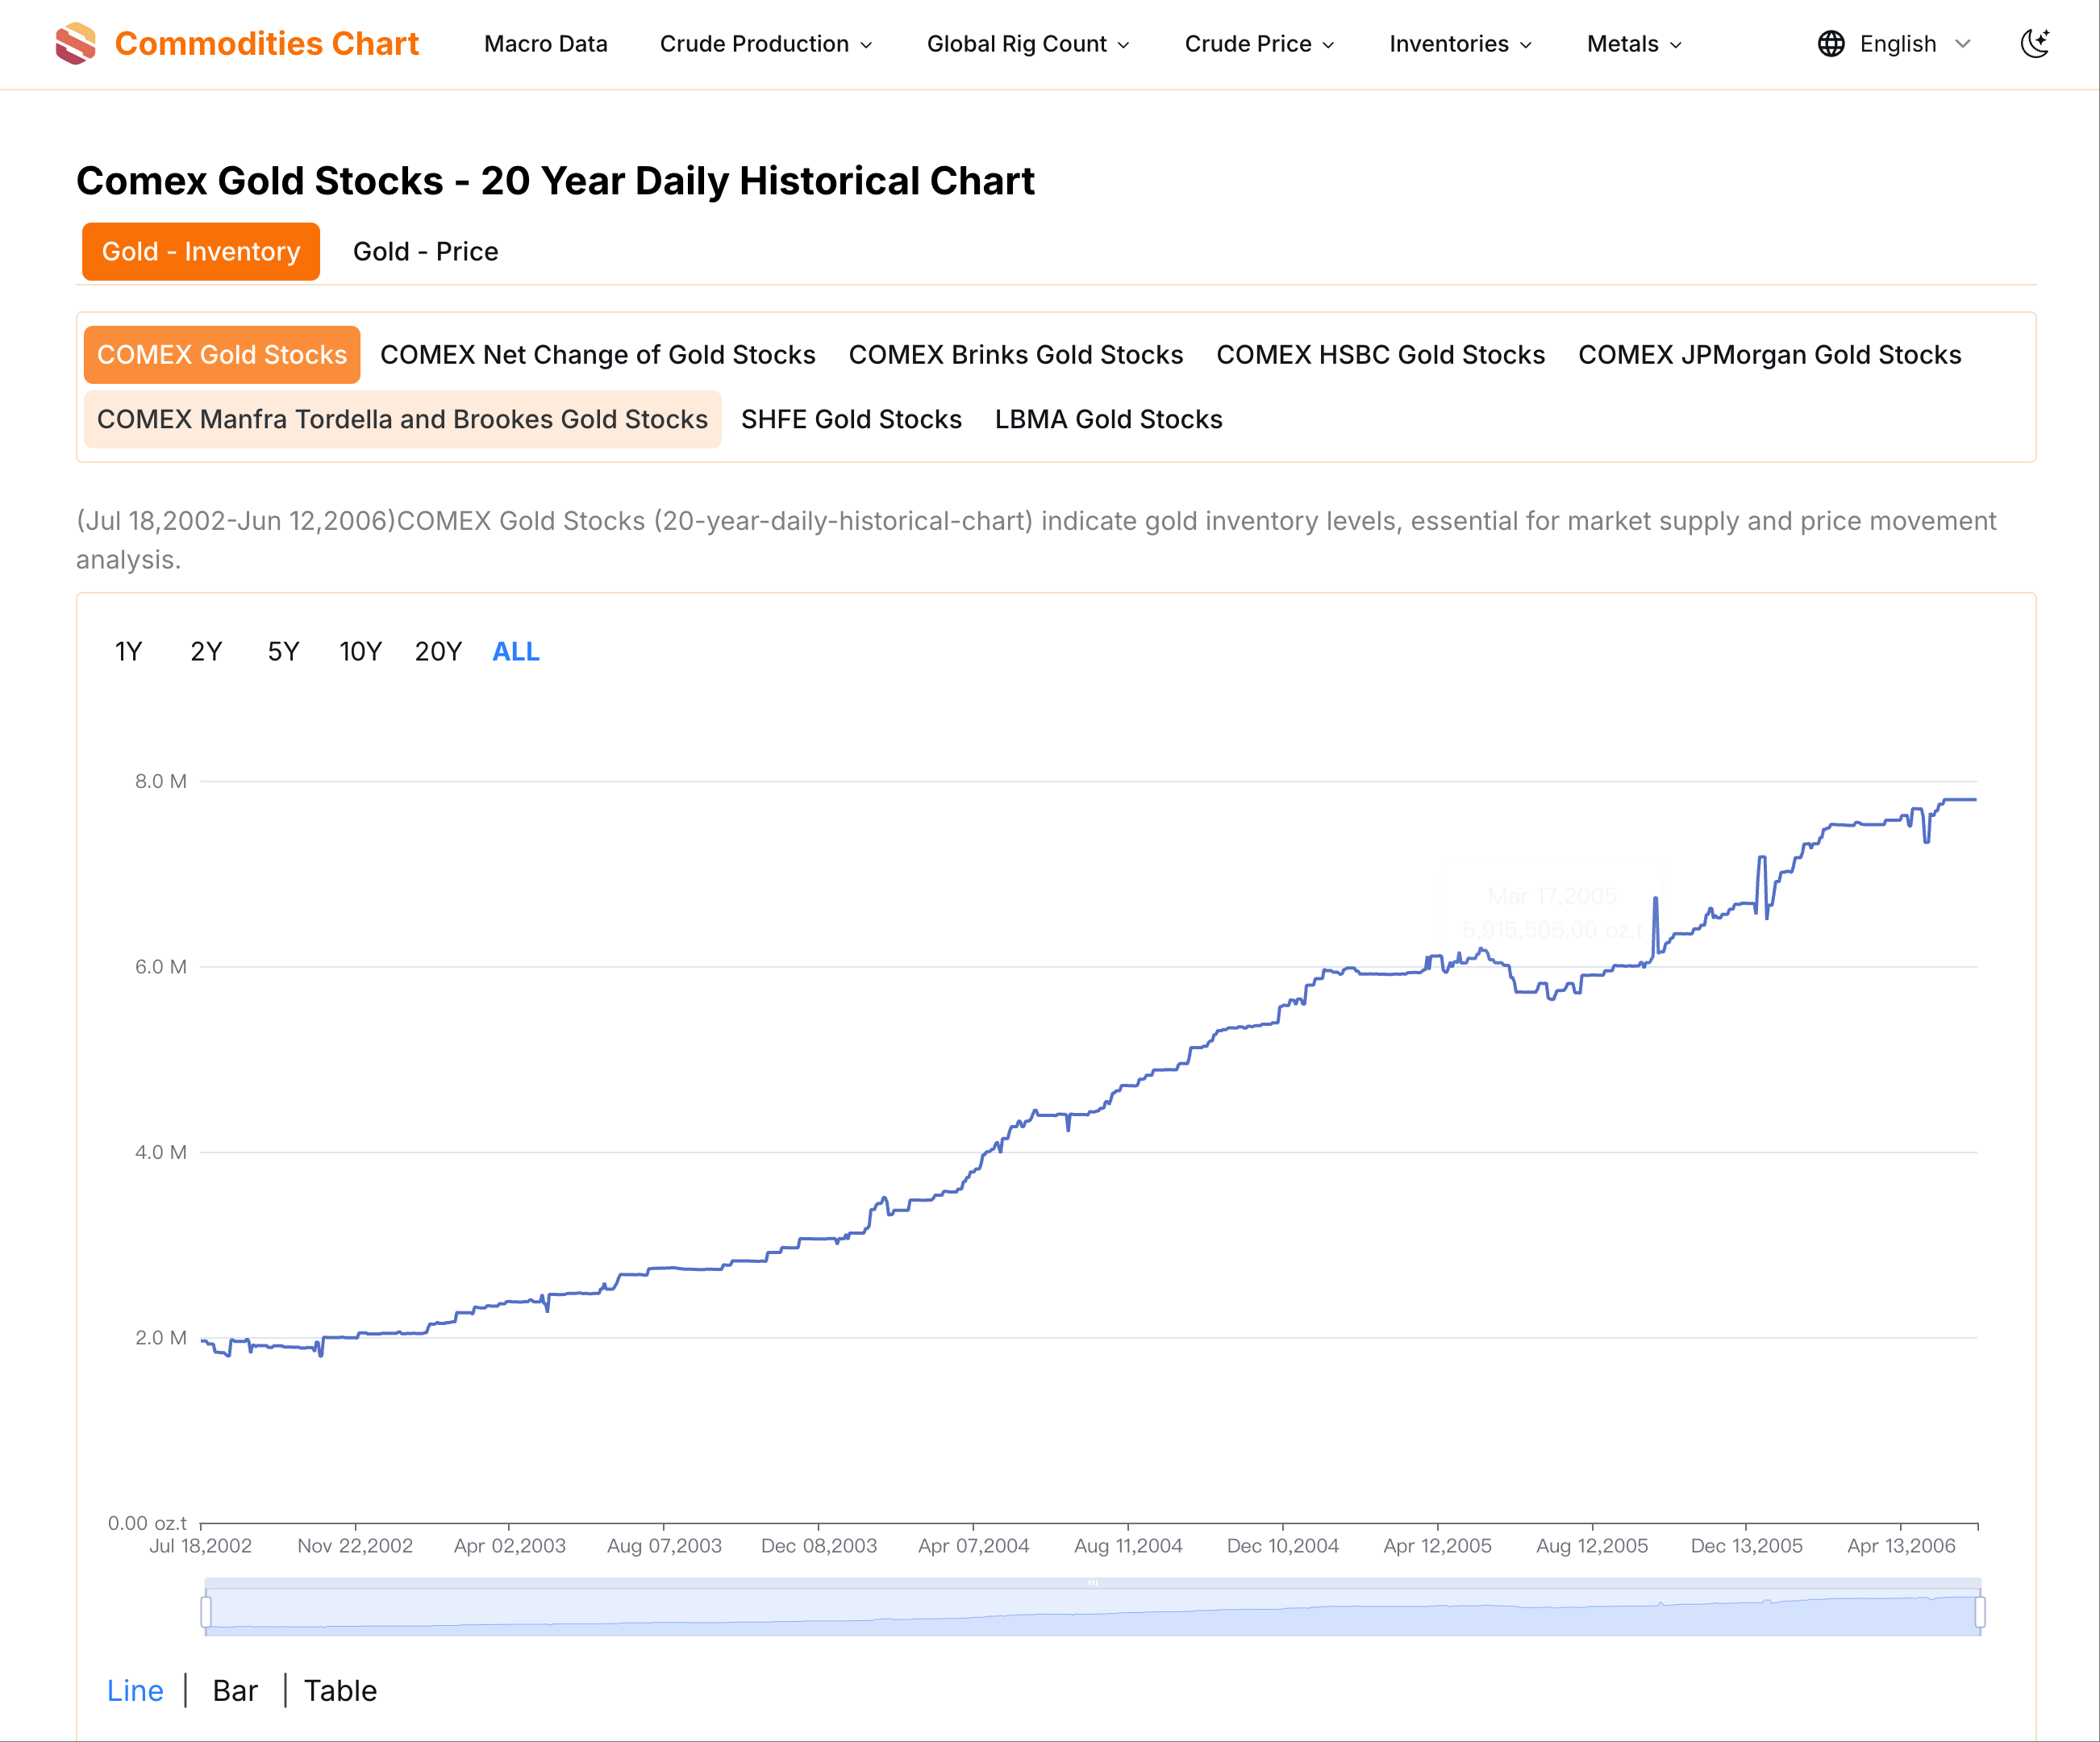Set chart range to 1Y
The height and width of the screenshot is (1742, 2100).
point(128,652)
